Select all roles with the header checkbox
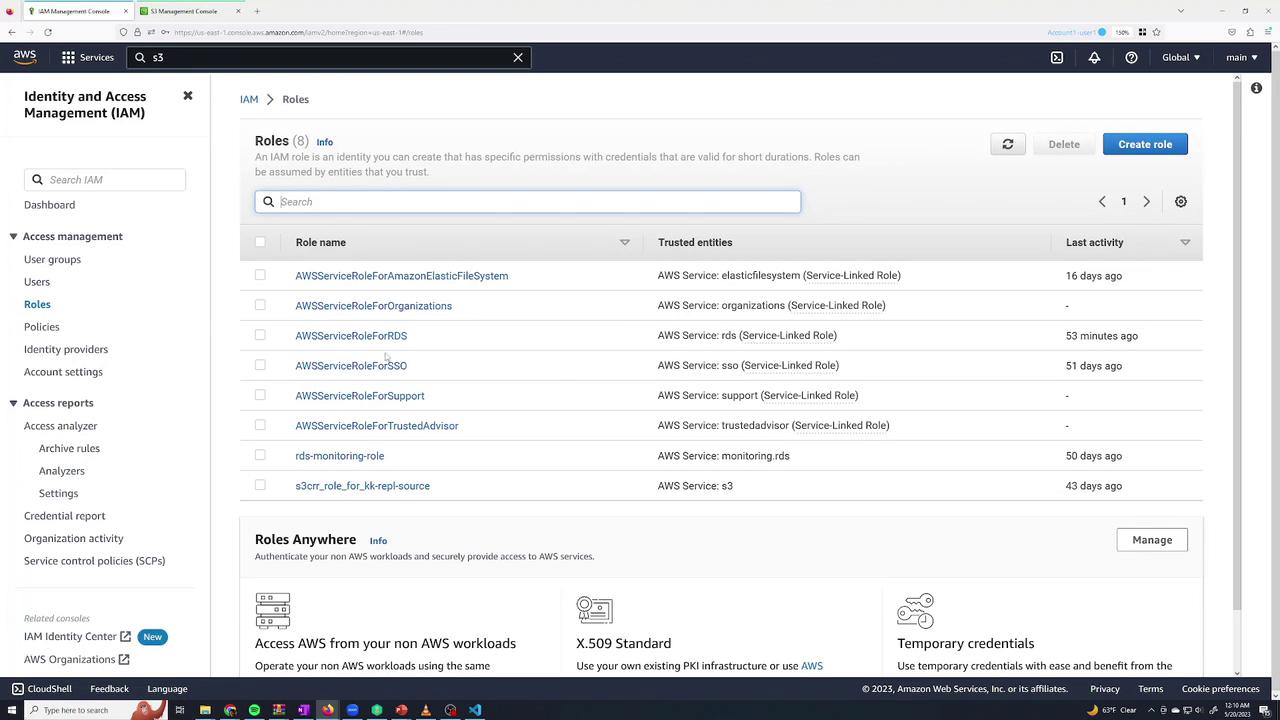 click(260, 242)
